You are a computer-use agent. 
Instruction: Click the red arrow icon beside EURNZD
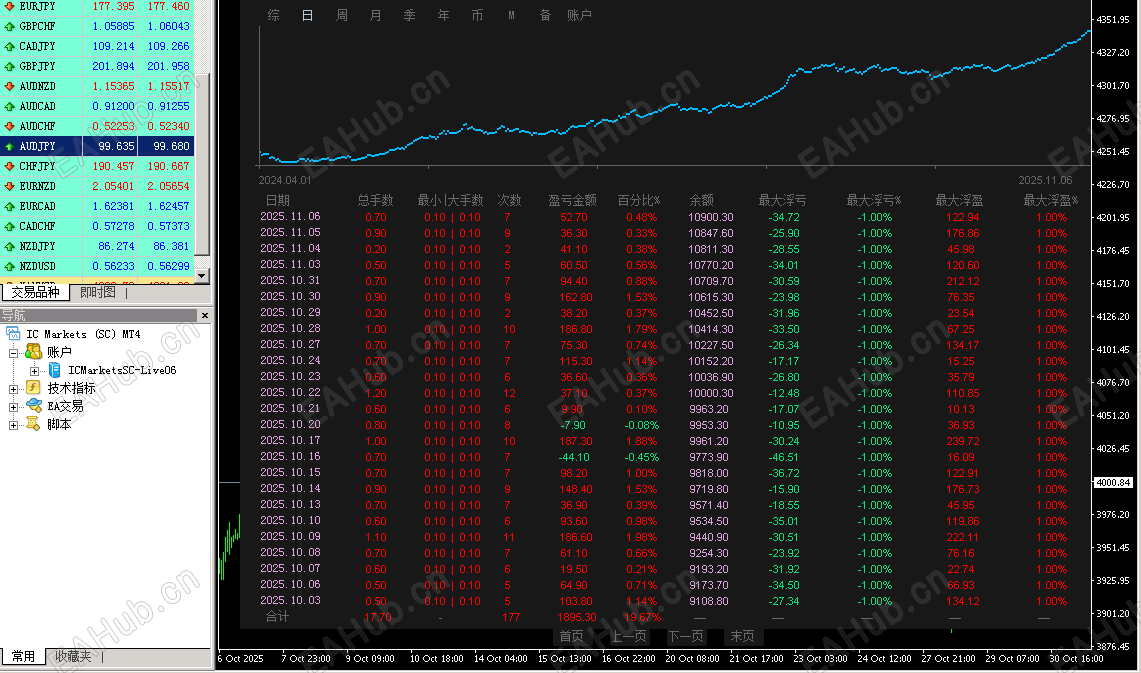9,186
